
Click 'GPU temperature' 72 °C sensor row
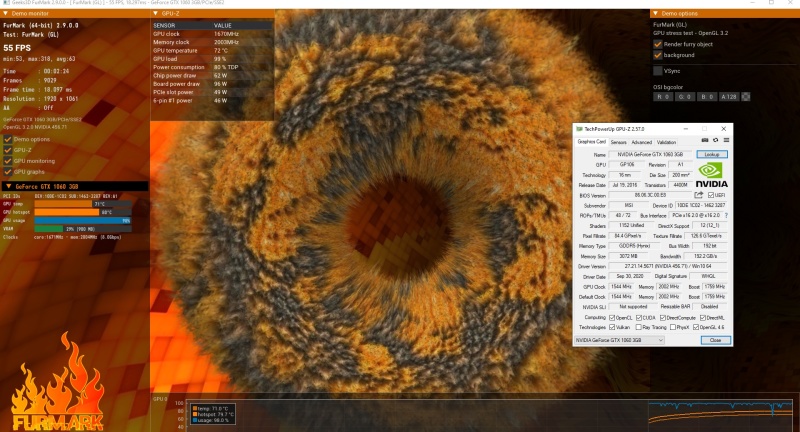212,50
